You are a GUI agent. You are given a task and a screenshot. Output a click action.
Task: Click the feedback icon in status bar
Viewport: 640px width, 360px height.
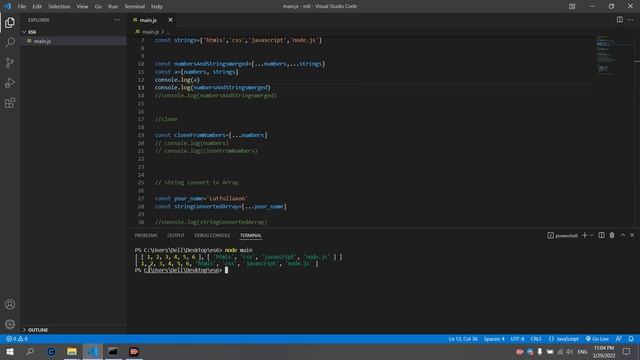(x=619, y=339)
